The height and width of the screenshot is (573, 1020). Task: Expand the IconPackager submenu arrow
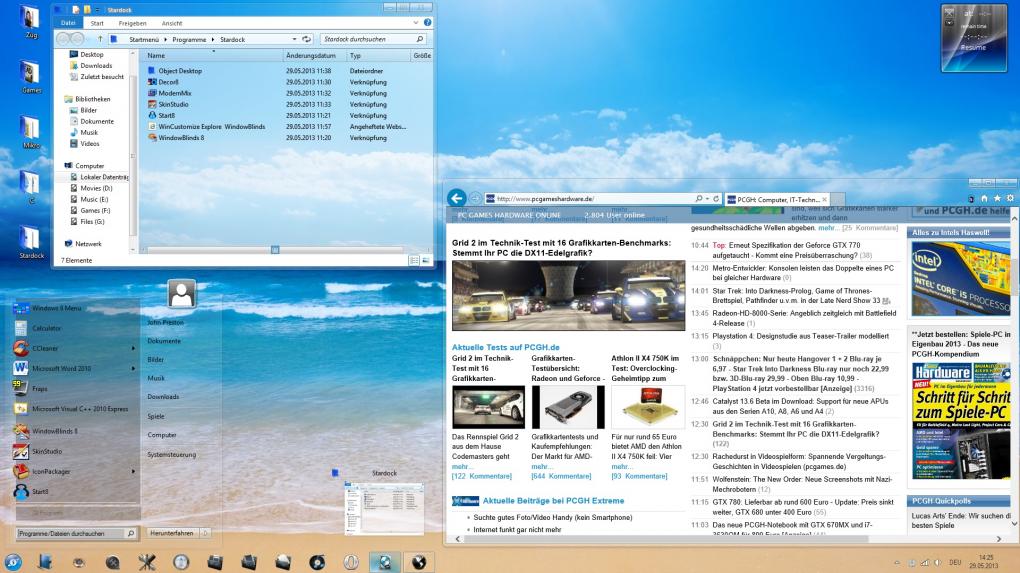tap(133, 472)
